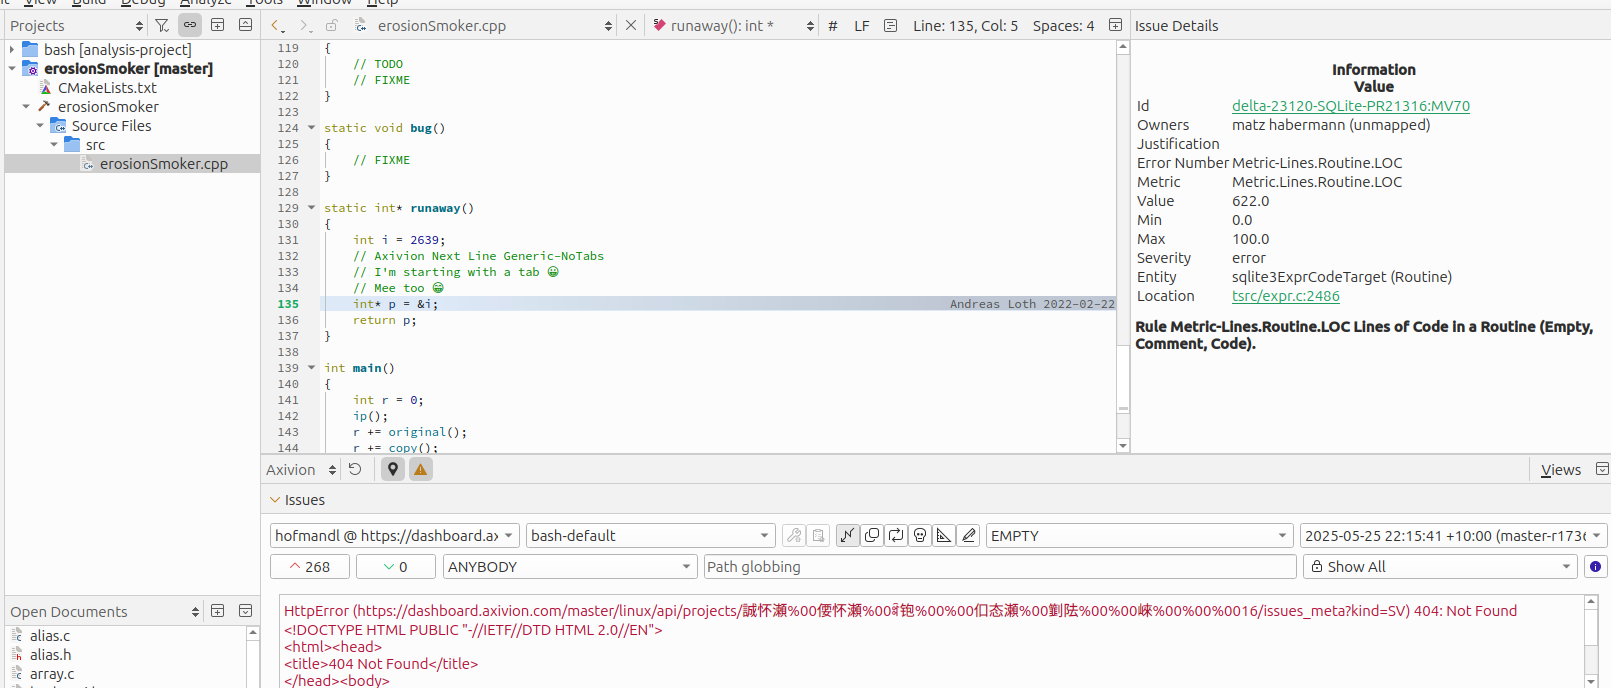Place cursor on line 136 return p;

coord(385,320)
